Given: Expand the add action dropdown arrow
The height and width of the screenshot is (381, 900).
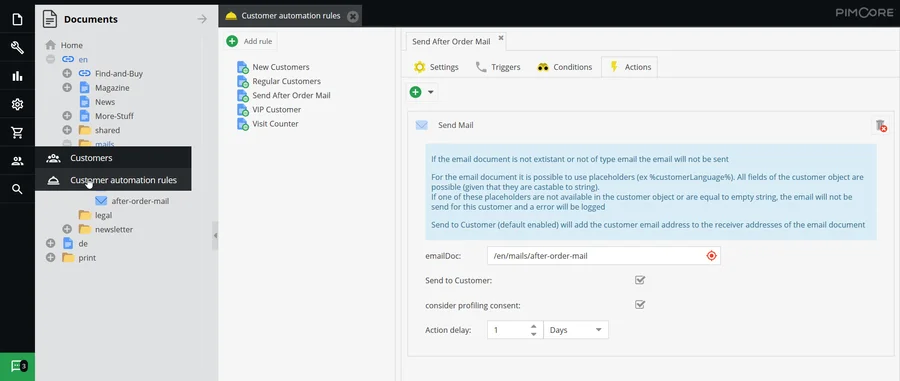Looking at the screenshot, I should pos(431,92).
